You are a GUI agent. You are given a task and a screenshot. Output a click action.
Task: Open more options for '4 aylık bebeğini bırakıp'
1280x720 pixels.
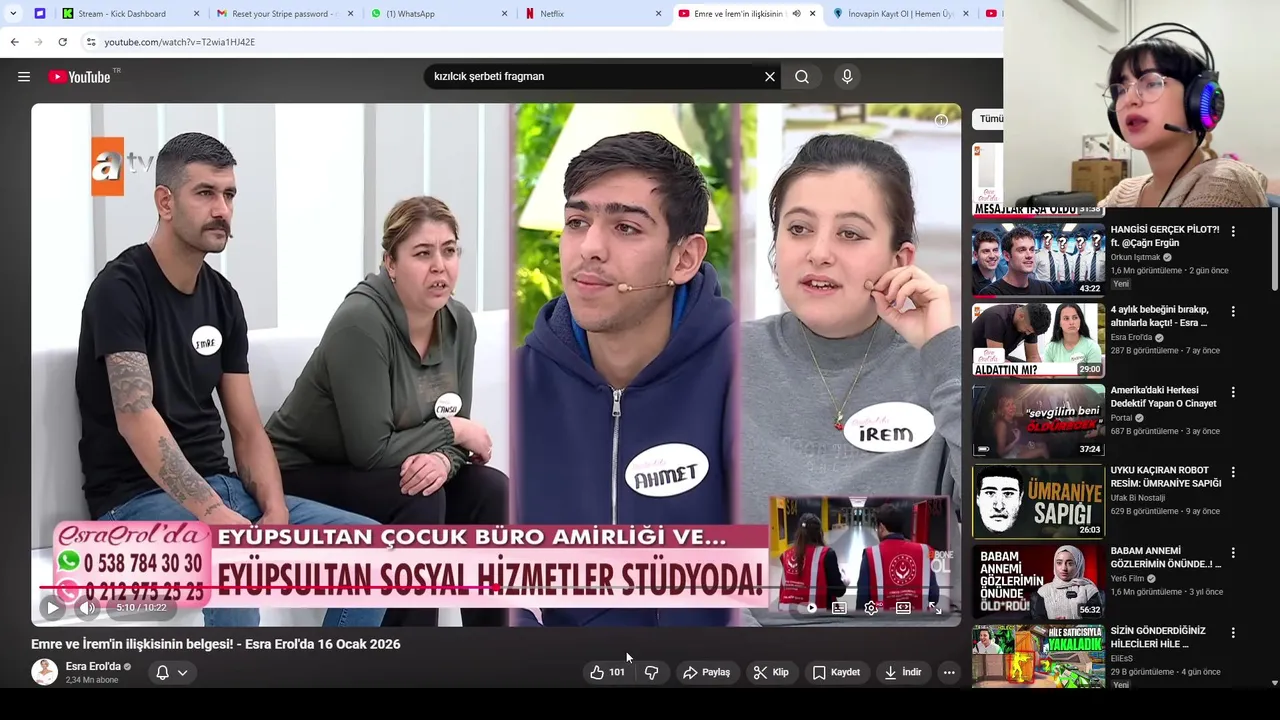(x=1233, y=311)
